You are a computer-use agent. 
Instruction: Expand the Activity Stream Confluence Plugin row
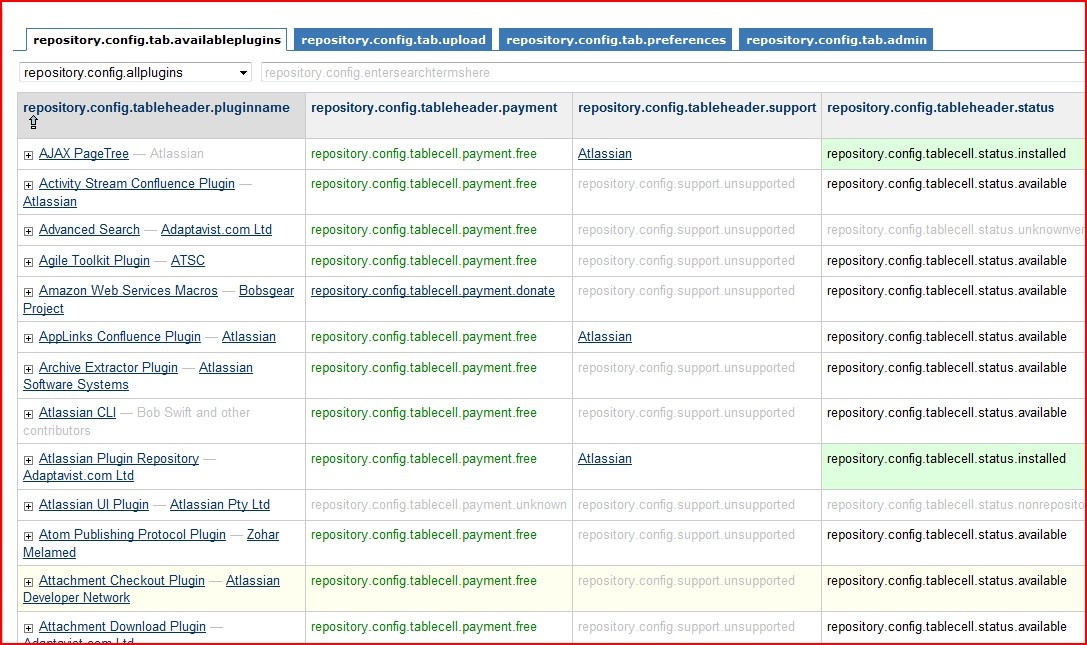coord(28,185)
